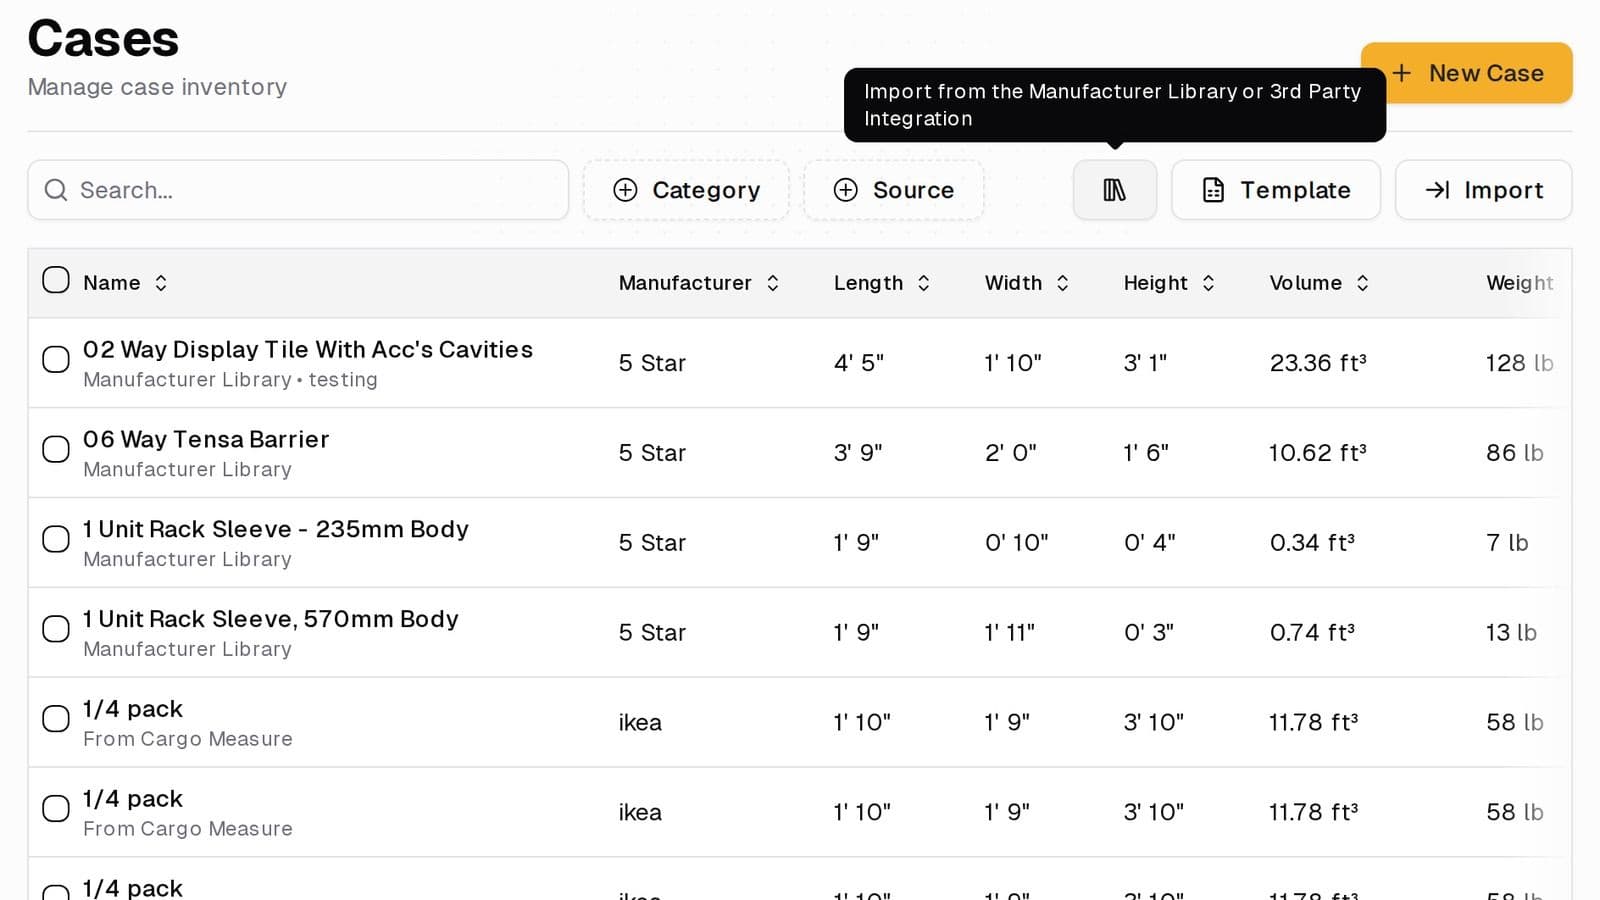Image resolution: width=1600 pixels, height=900 pixels.
Task: Click the magnifier icon in the search box
Action: [56, 190]
